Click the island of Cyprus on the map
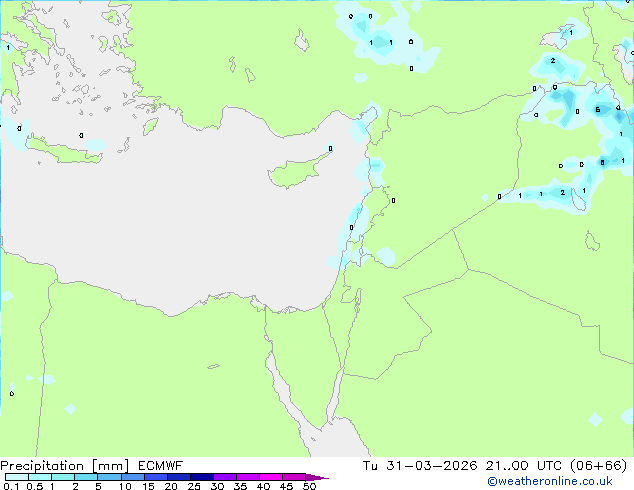This screenshot has height=490, width=634. tap(294, 172)
